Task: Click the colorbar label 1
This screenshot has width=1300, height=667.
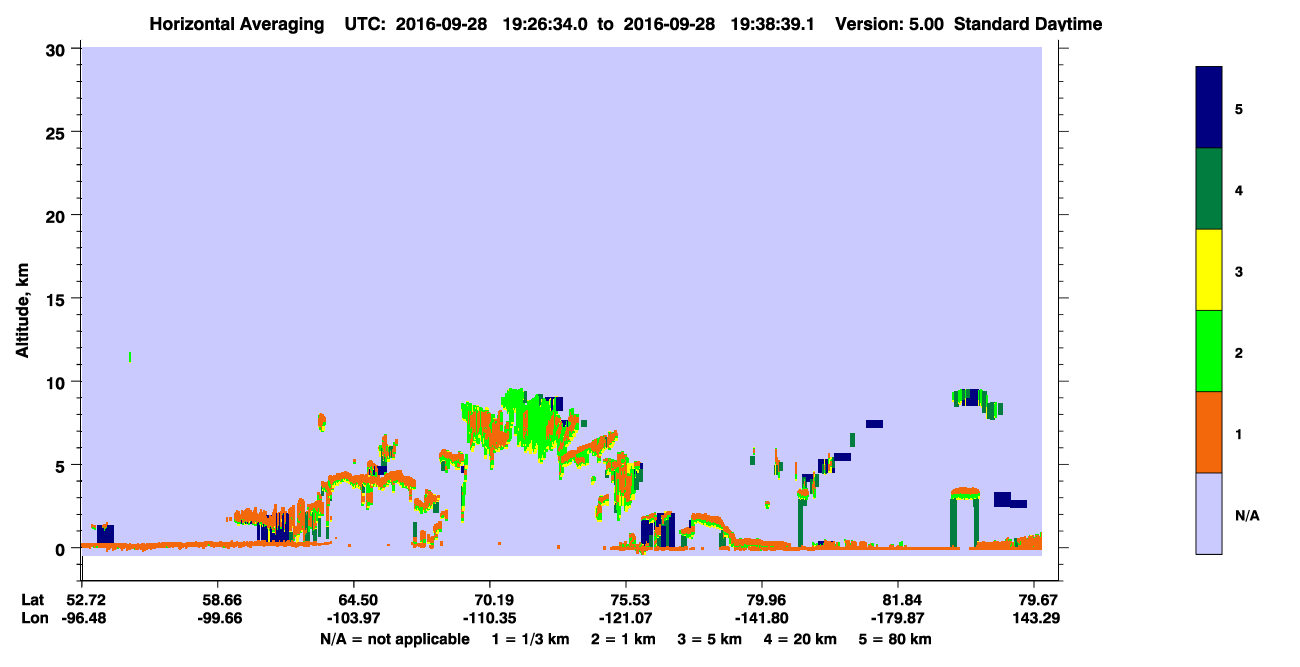Action: pos(1239,432)
